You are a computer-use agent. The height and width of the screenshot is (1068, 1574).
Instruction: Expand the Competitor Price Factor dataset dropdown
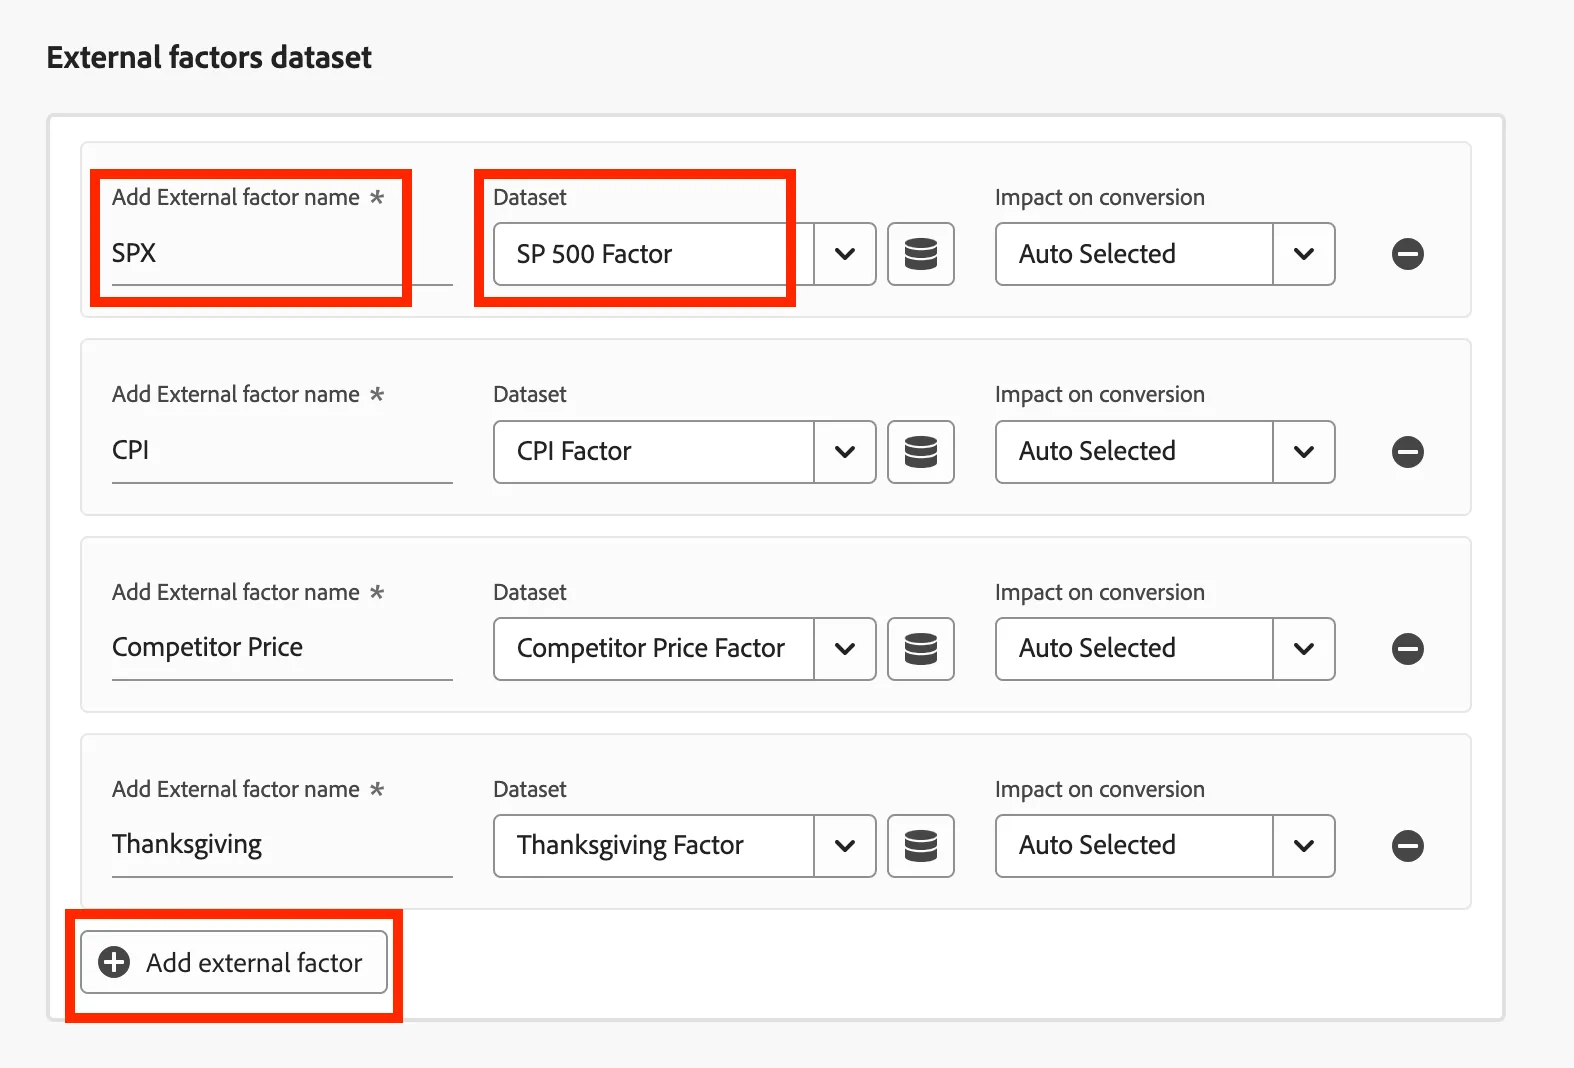coord(845,649)
